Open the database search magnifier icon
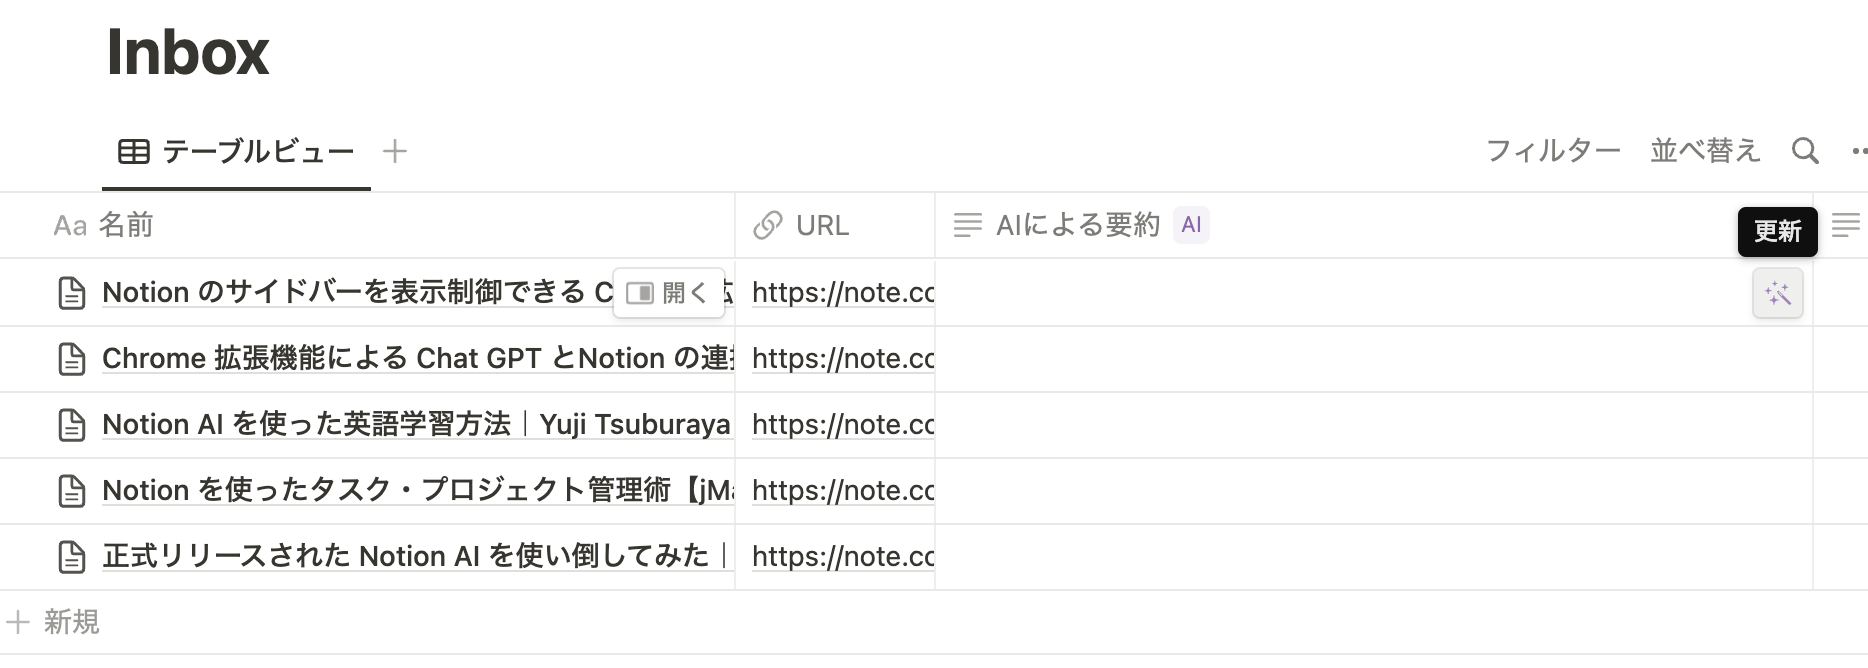The width and height of the screenshot is (1868, 668). (1805, 151)
